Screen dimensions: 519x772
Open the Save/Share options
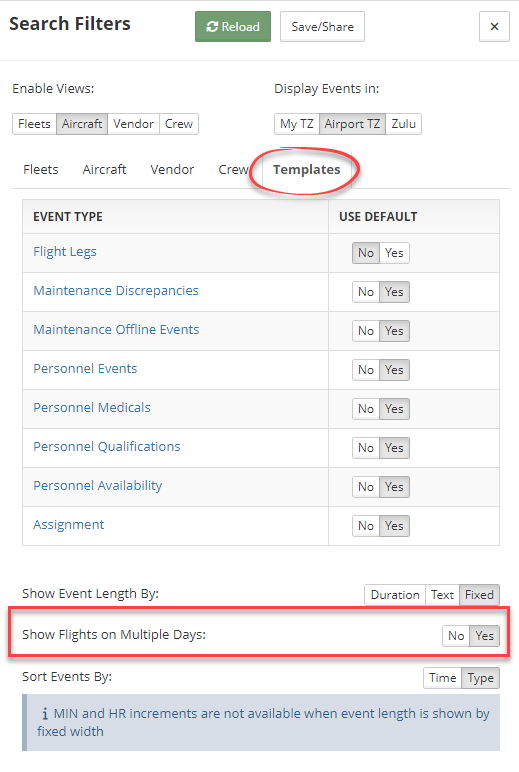(323, 27)
